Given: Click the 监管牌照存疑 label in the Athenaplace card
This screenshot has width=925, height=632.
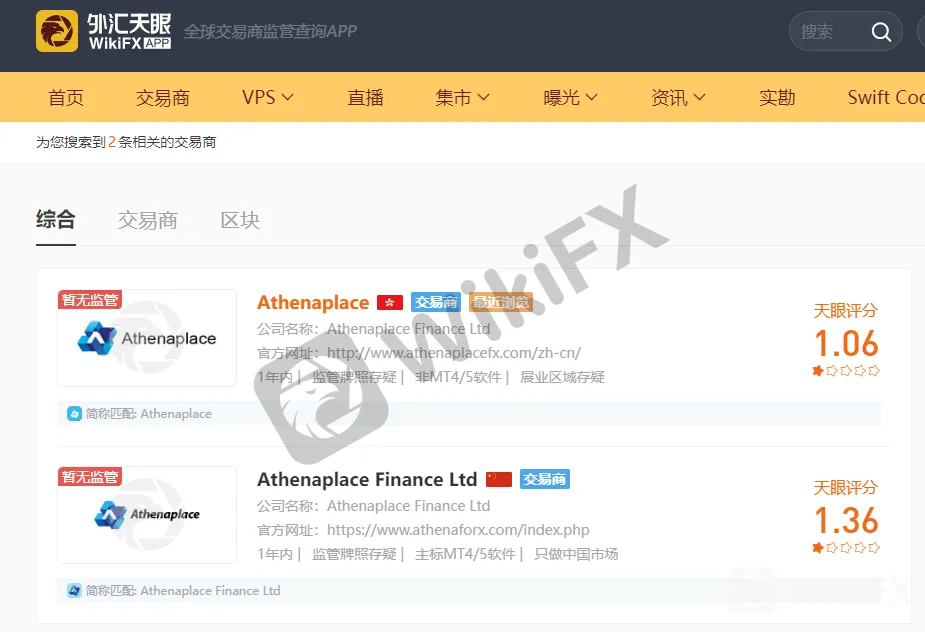Looking at the screenshot, I should coord(354,377).
